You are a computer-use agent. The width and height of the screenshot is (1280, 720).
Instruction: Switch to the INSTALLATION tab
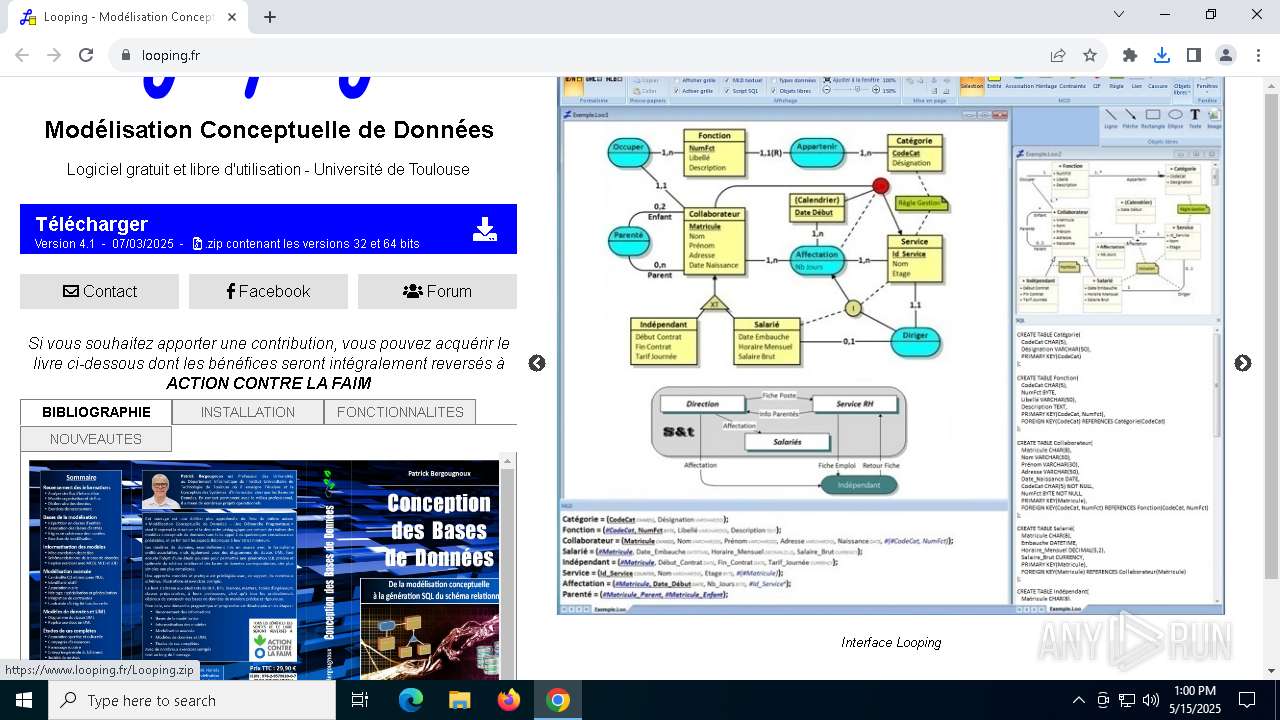(248, 412)
